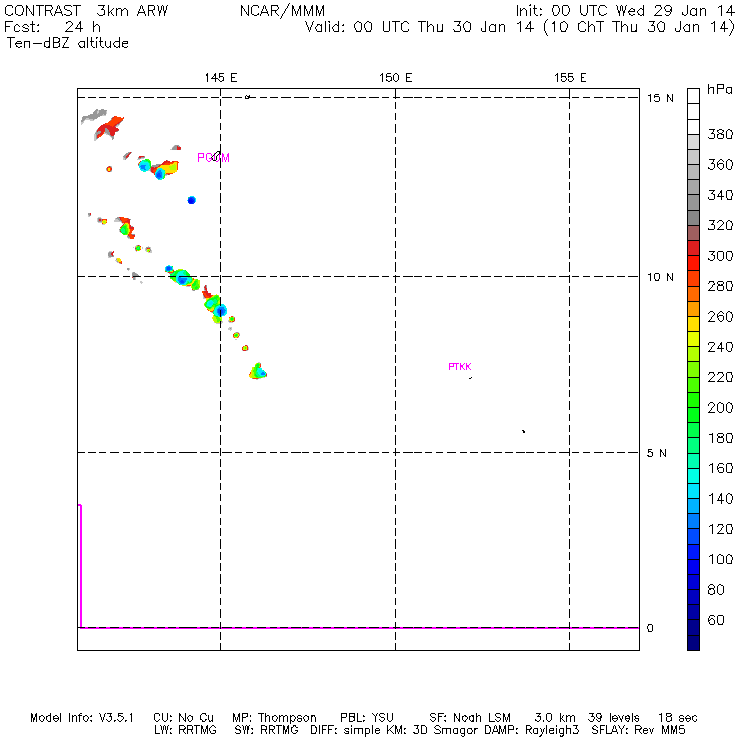Click the 220 color bar value
Image resolution: width=740 pixels, height=740 pixels.
(x=720, y=377)
